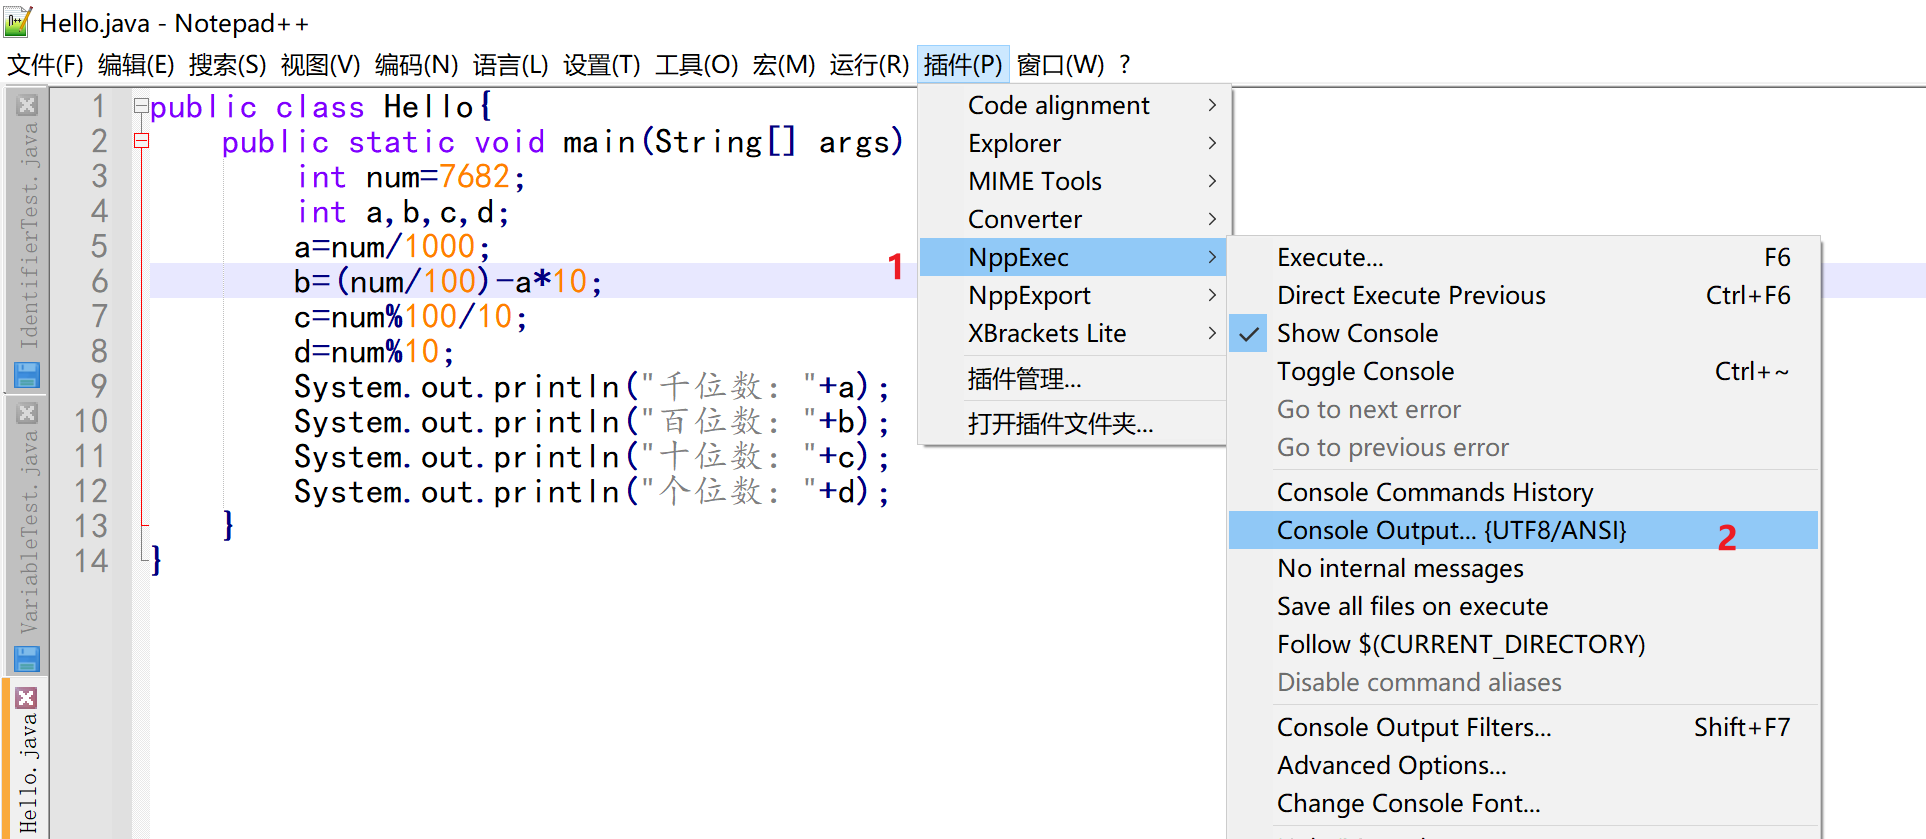The height and width of the screenshot is (839, 1926).
Task: Choose 打开插件文件夹... entry
Action: click(x=1073, y=423)
